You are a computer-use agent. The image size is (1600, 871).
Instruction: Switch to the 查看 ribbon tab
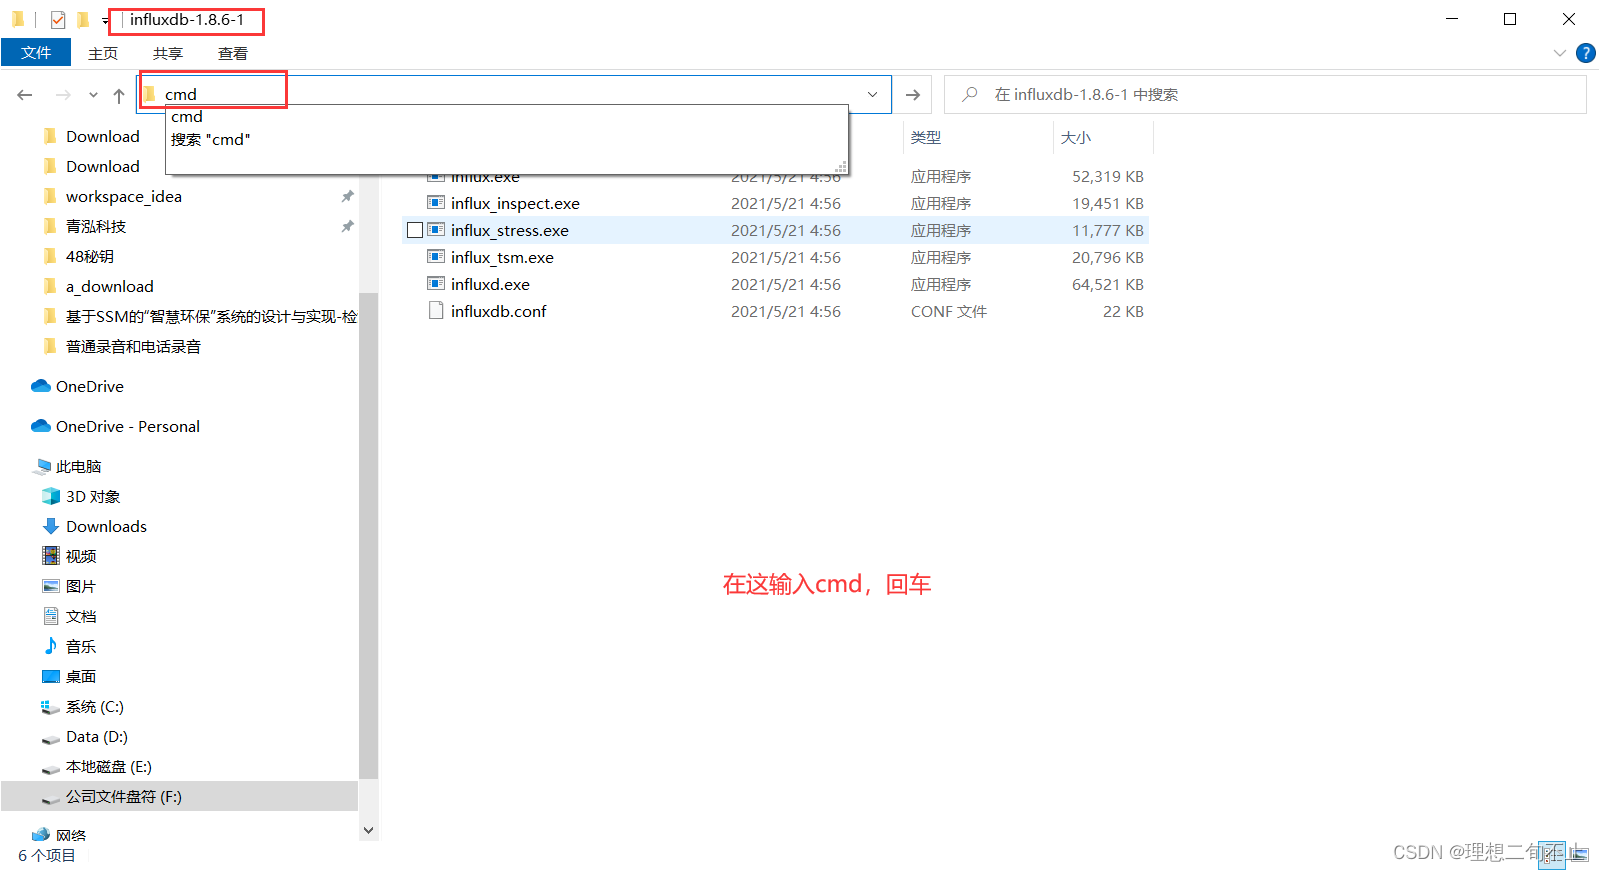click(x=233, y=53)
